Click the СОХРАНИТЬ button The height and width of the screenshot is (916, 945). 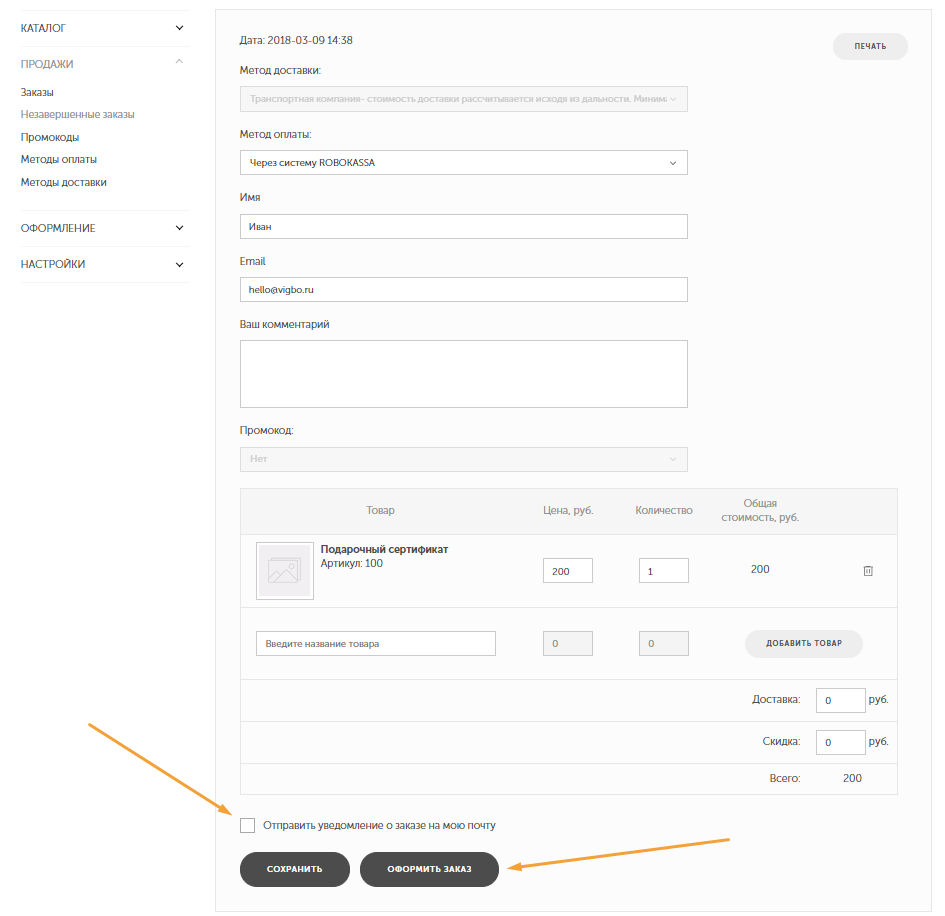pos(295,869)
